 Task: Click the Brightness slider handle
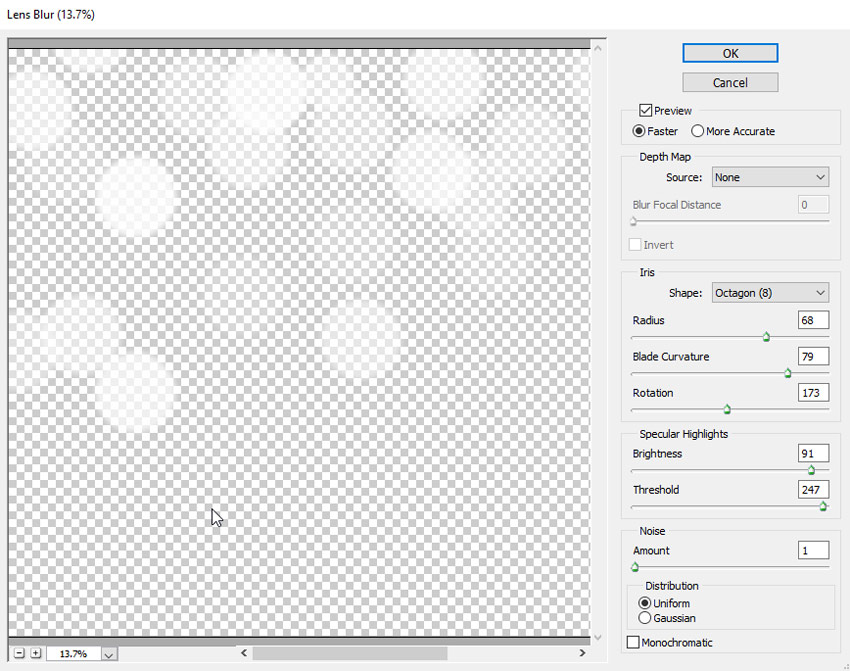point(811,470)
